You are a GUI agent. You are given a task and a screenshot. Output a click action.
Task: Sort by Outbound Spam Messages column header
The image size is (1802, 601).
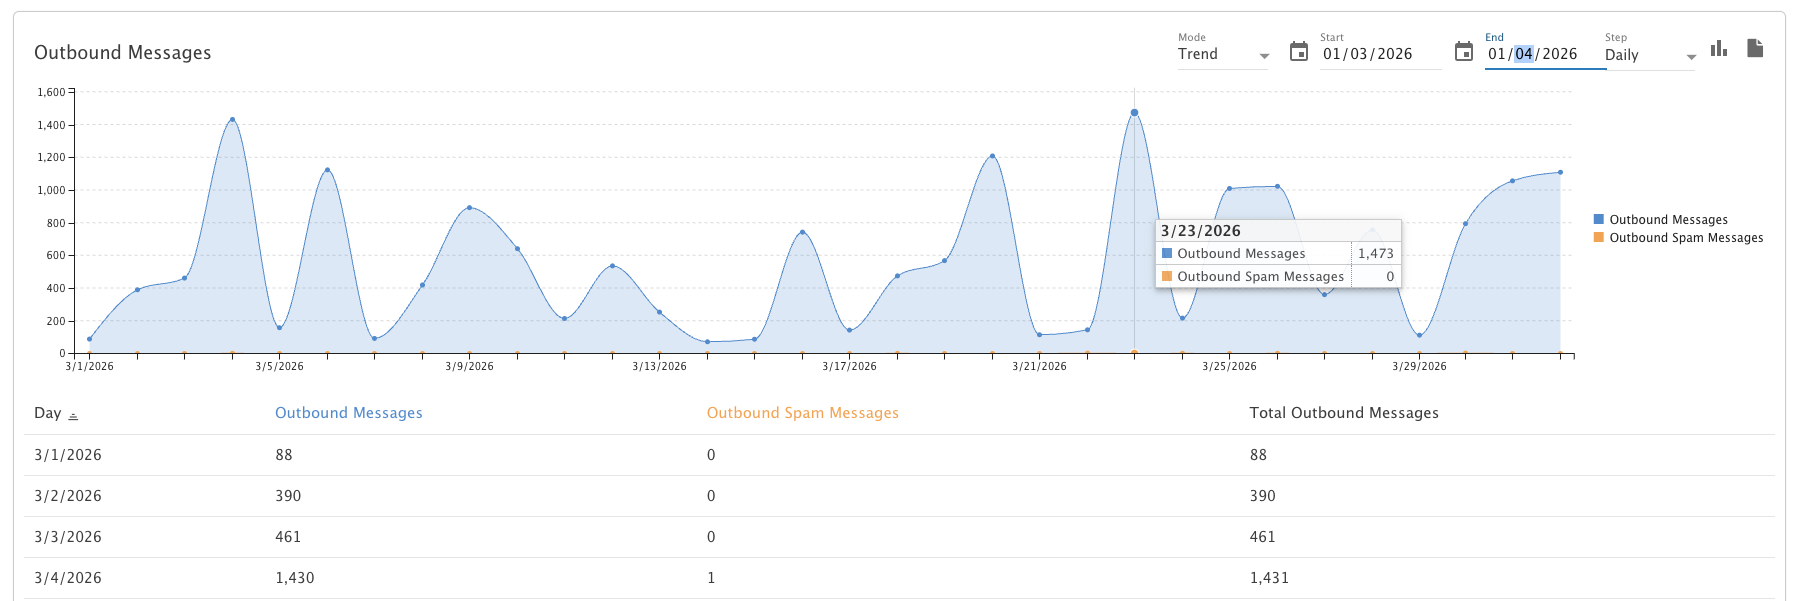[x=802, y=413]
